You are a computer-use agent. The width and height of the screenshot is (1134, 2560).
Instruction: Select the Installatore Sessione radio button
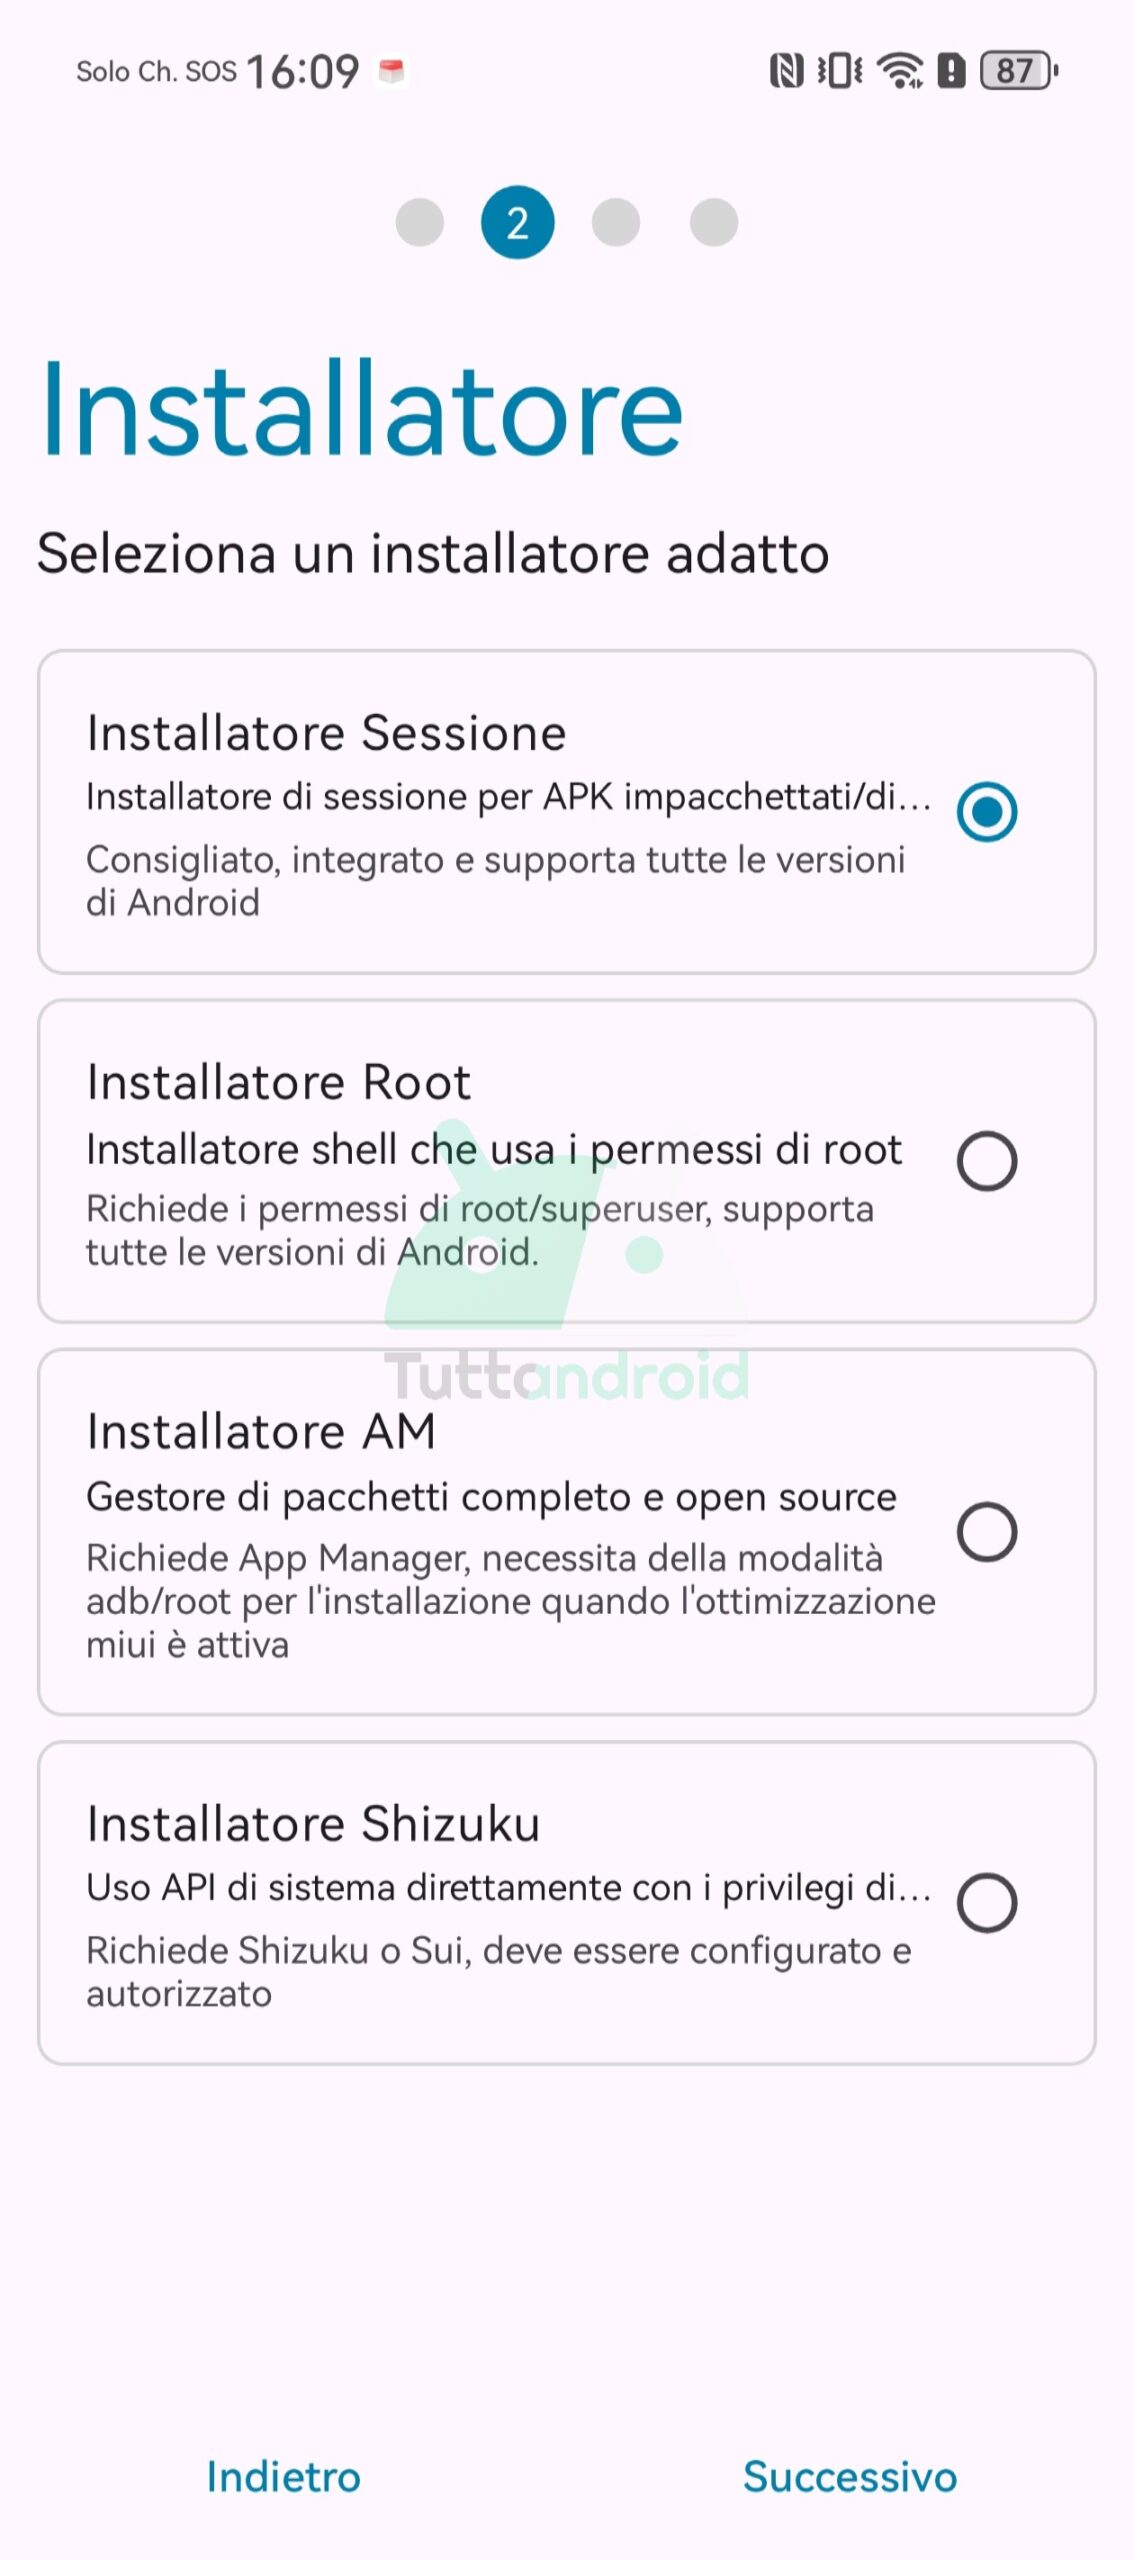pos(986,811)
